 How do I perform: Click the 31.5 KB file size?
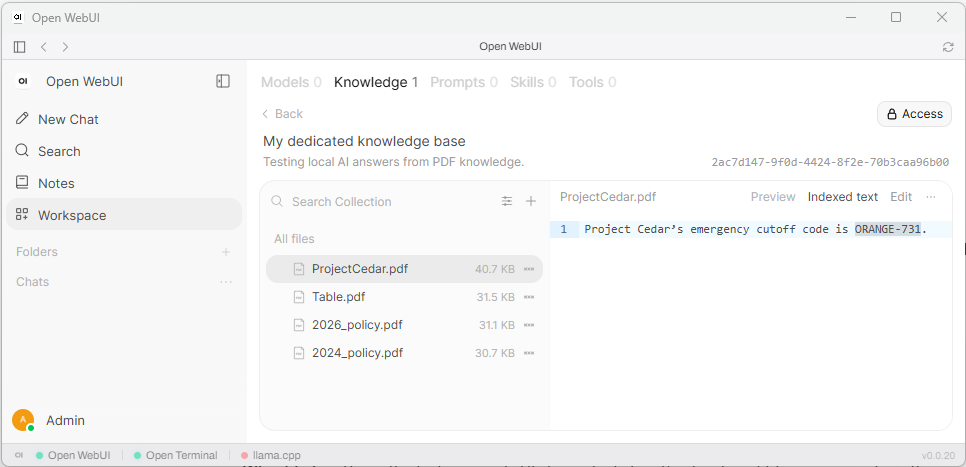click(x=495, y=297)
